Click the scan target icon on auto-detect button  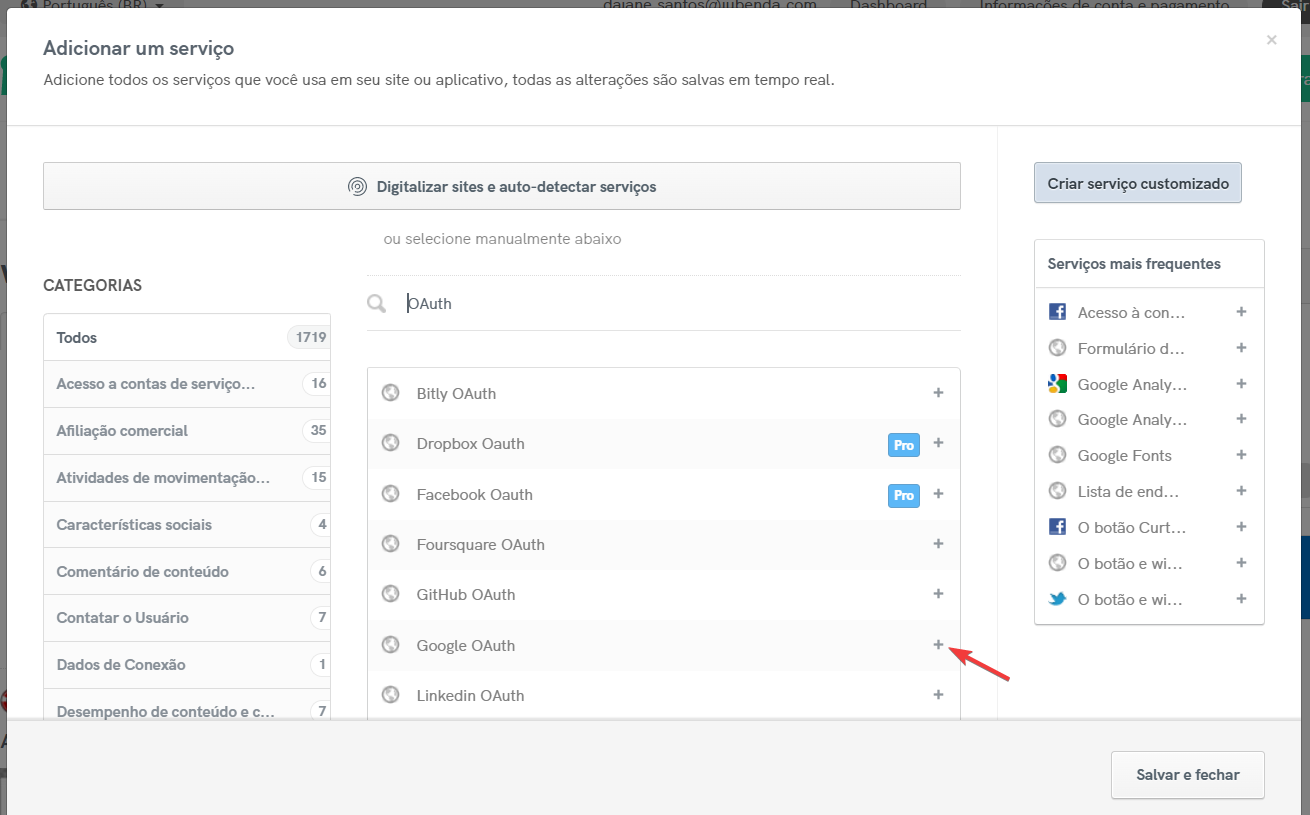coord(357,186)
